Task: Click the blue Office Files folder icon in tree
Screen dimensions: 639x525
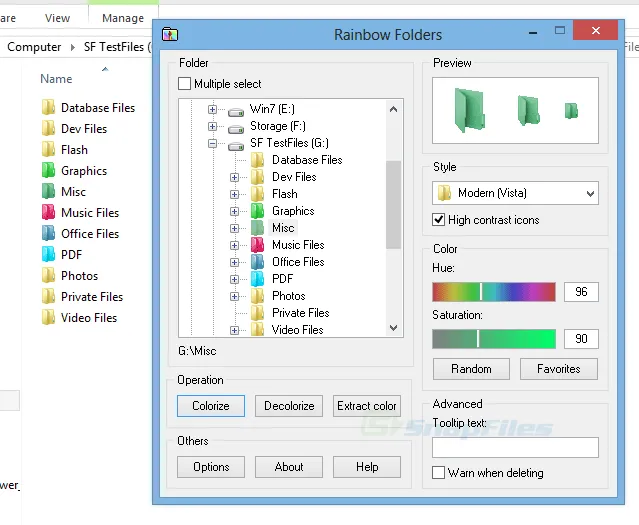Action: pos(257,262)
